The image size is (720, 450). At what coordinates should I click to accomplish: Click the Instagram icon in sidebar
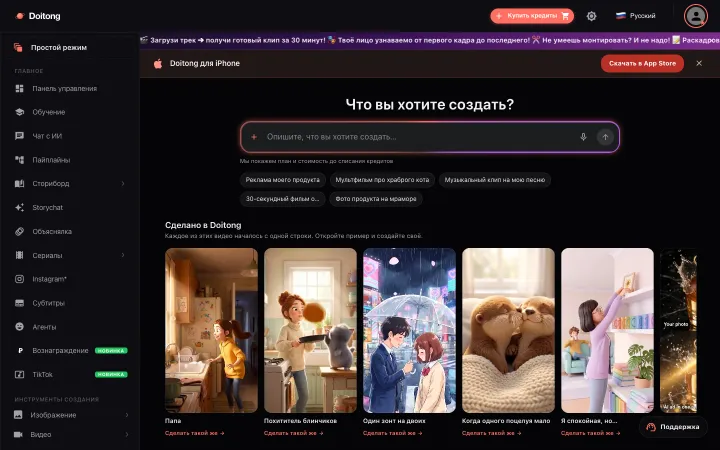19,279
